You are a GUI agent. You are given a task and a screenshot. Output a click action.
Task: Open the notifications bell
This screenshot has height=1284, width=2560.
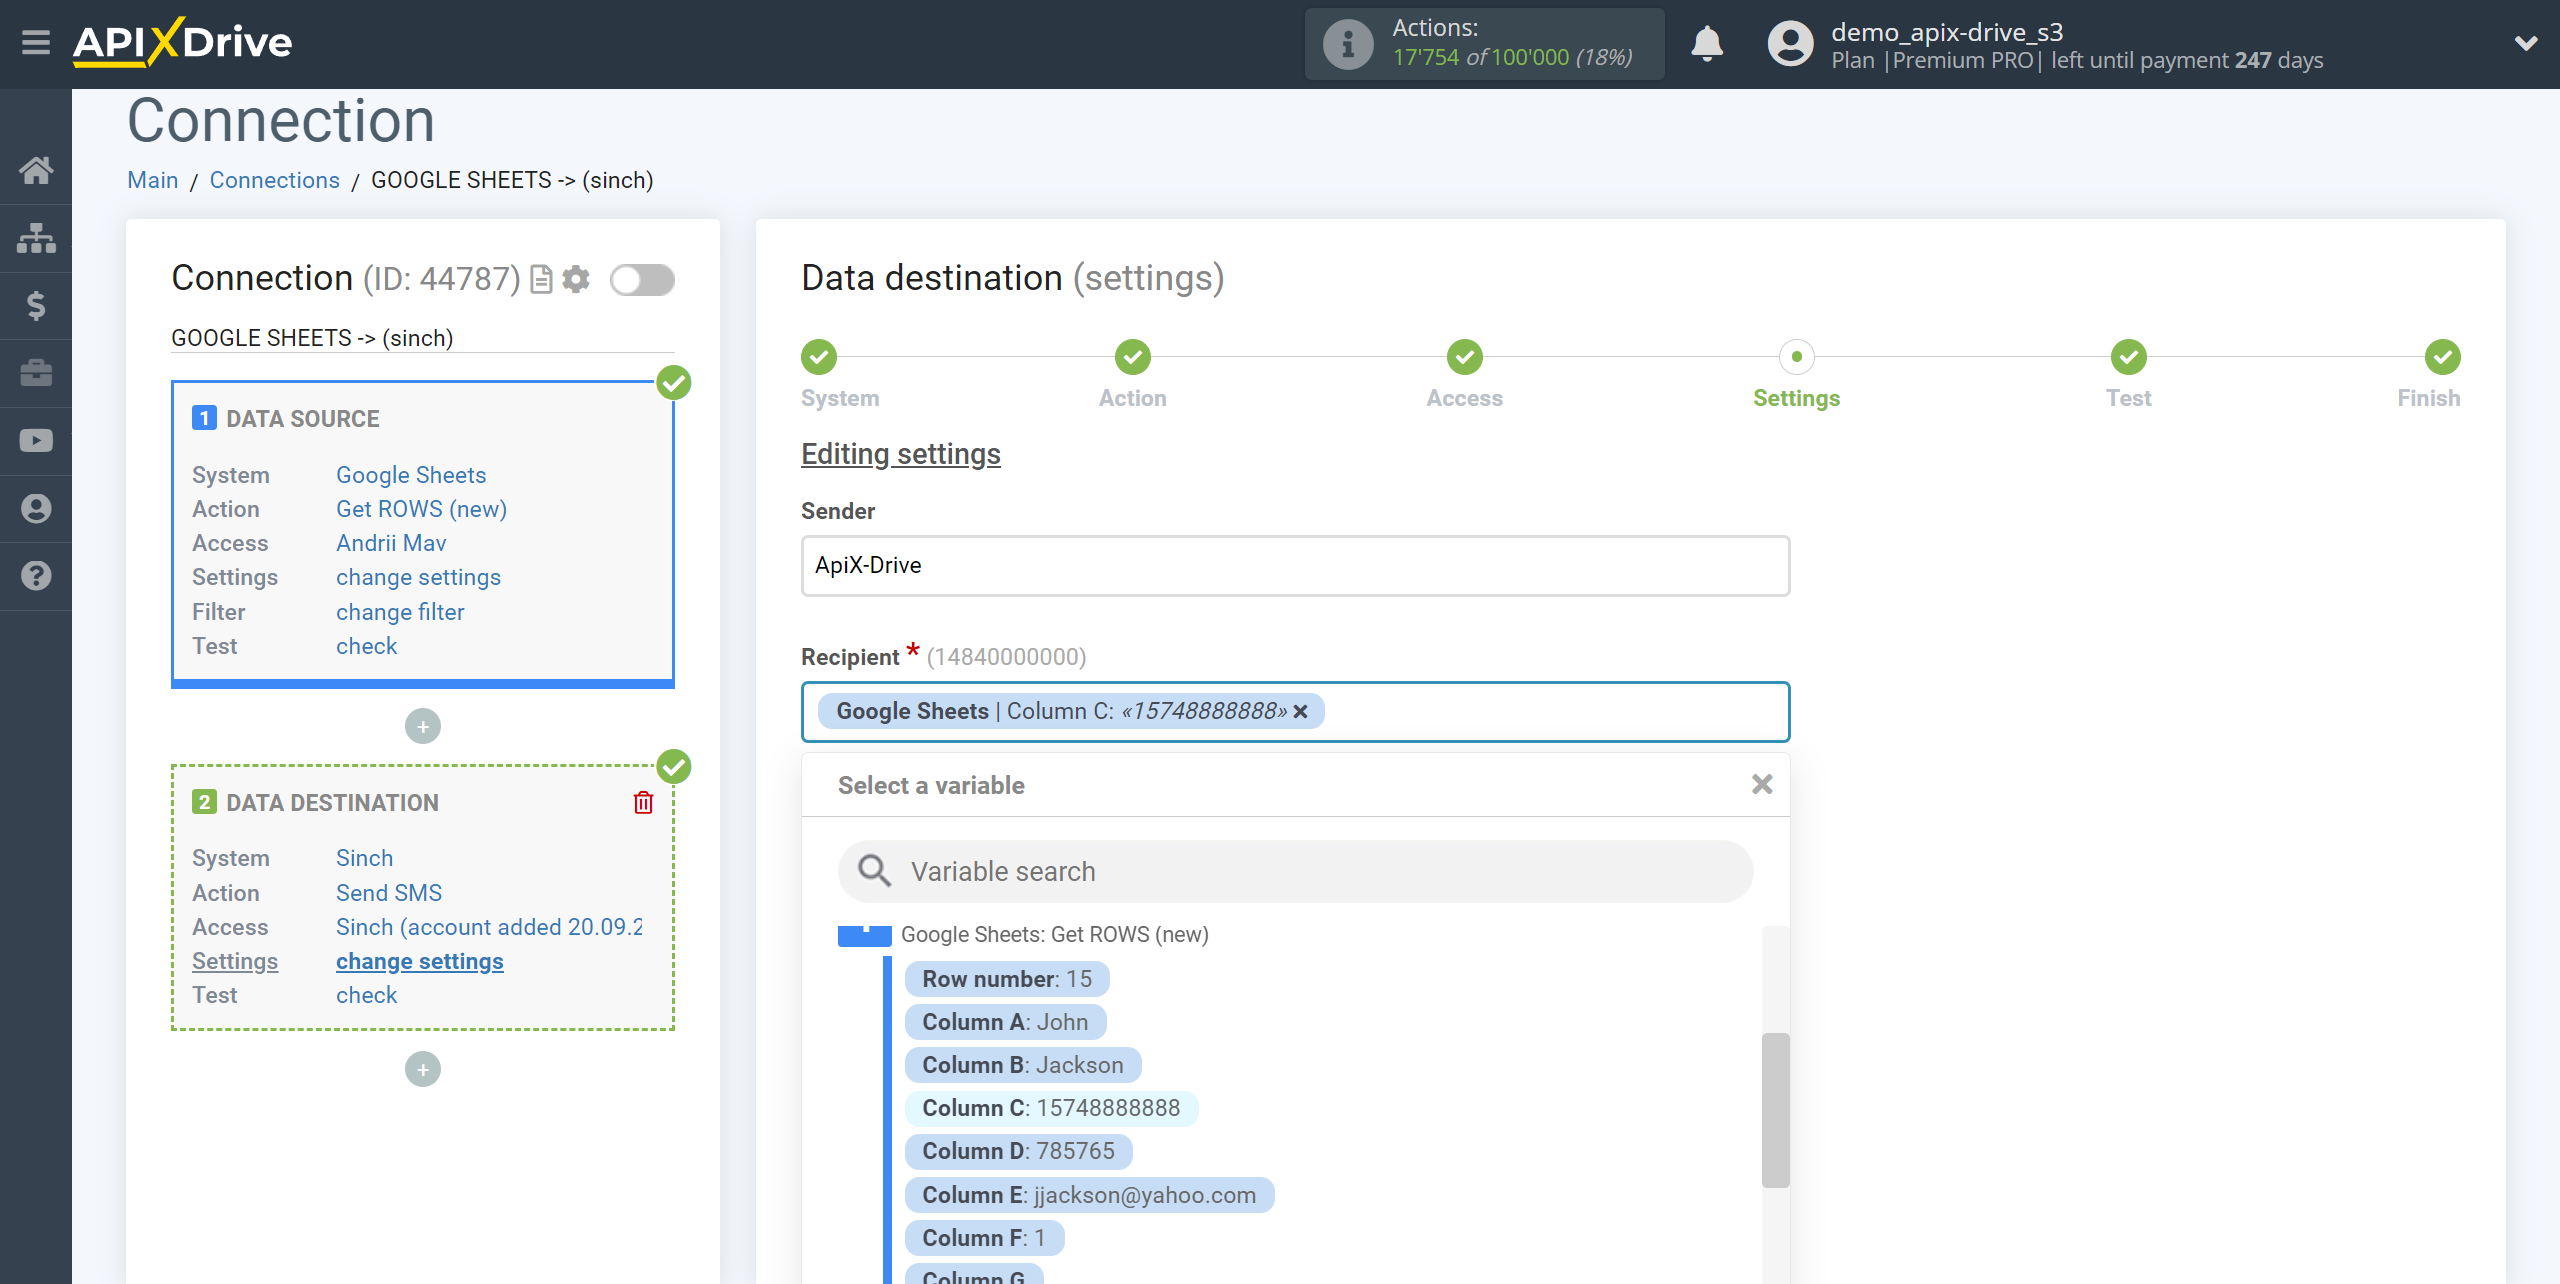pos(1707,44)
